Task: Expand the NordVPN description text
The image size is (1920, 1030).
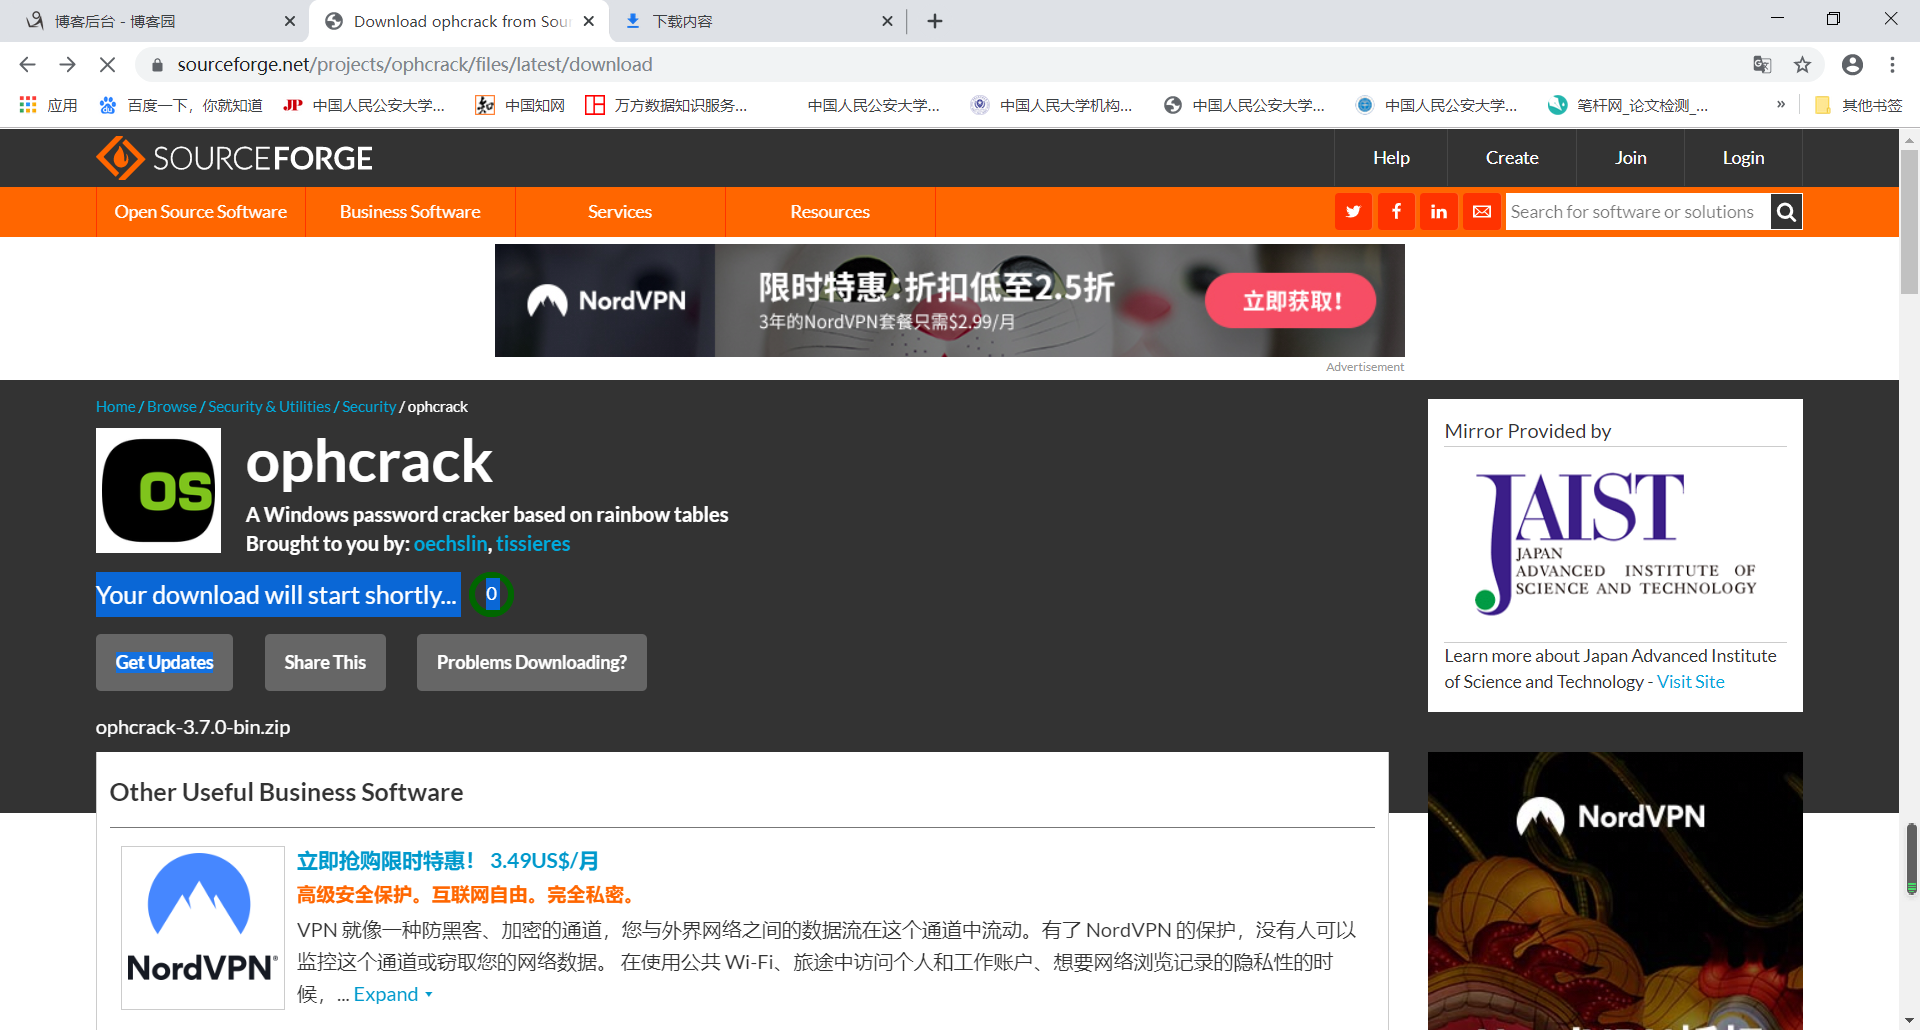Action: pos(393,995)
